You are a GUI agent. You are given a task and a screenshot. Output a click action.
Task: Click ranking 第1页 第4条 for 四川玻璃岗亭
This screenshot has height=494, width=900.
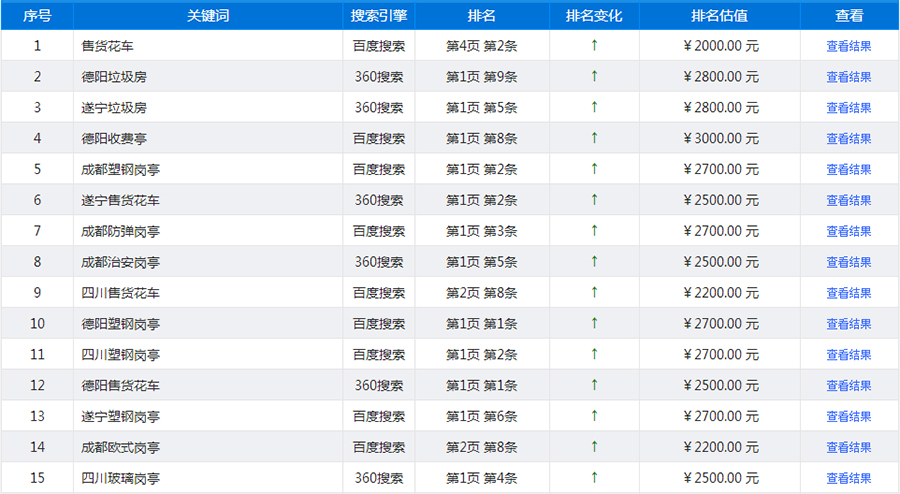[482, 479]
